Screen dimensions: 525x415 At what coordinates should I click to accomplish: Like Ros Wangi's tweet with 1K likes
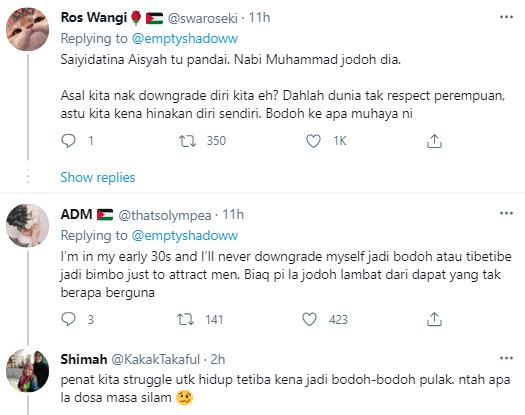coord(313,141)
